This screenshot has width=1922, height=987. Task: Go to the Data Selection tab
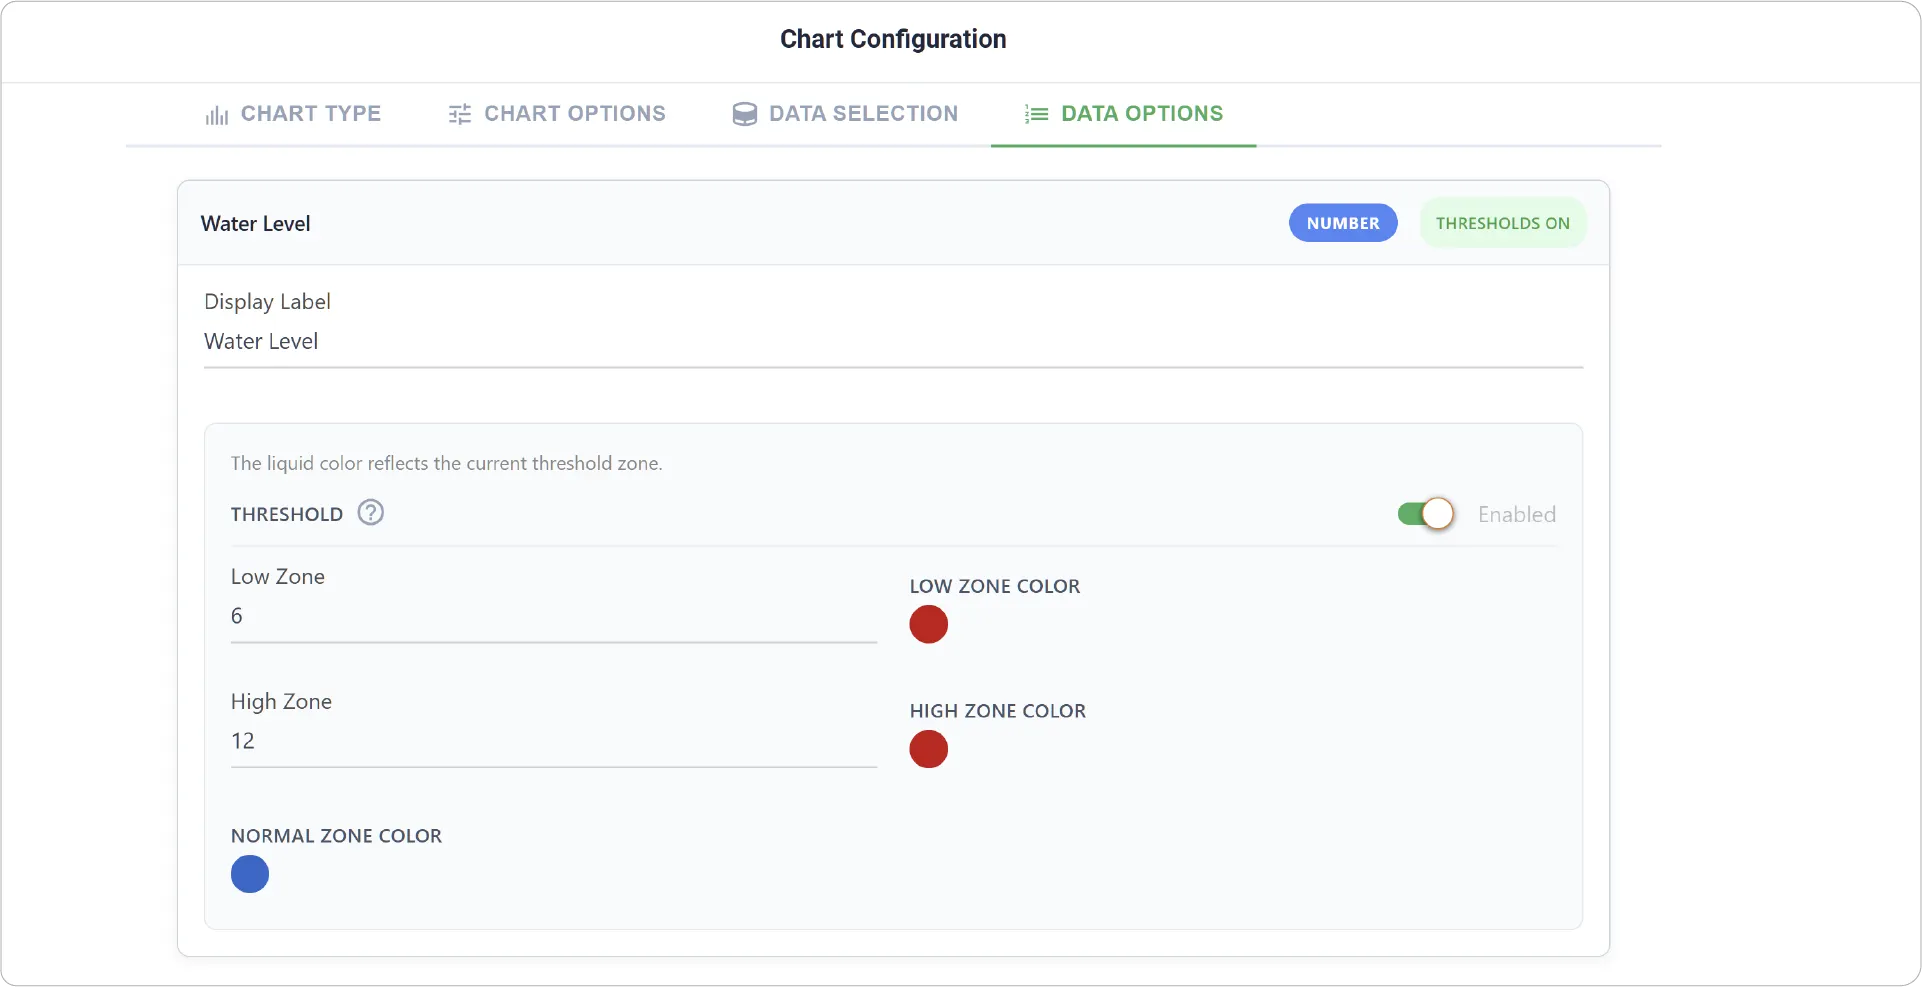tap(845, 114)
